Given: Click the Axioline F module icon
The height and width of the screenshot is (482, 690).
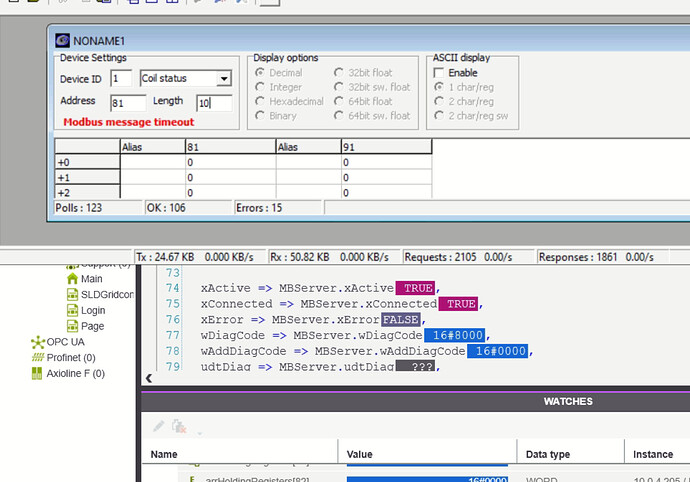Looking at the screenshot, I should (37, 373).
